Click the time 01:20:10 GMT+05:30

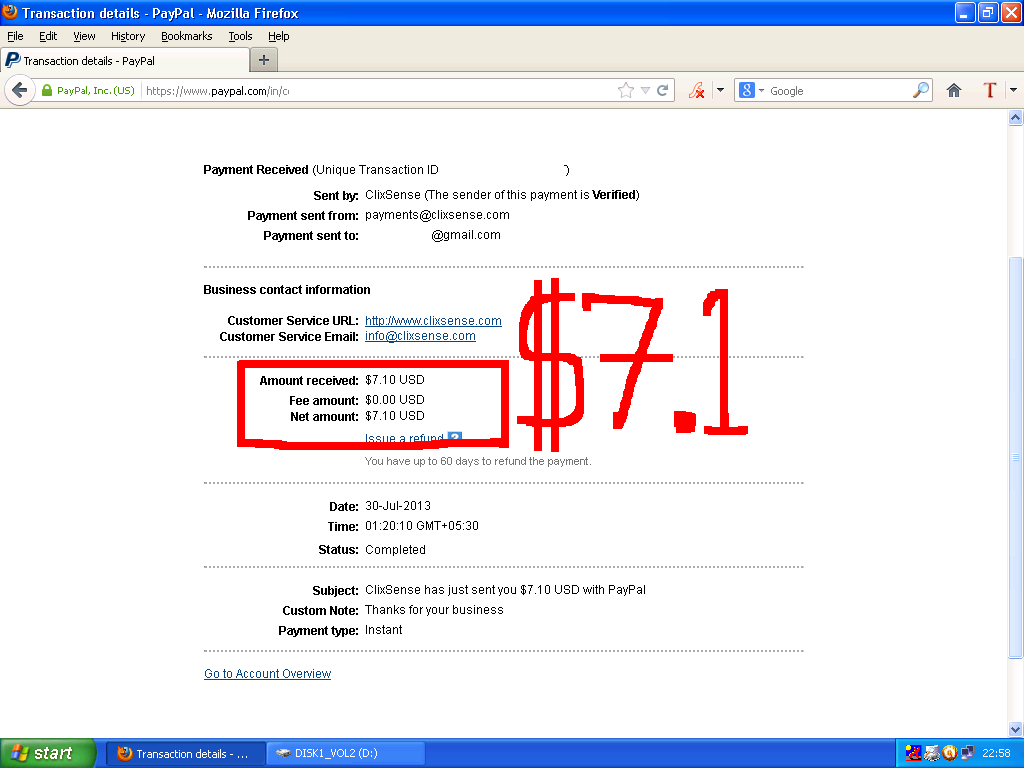tap(422, 526)
